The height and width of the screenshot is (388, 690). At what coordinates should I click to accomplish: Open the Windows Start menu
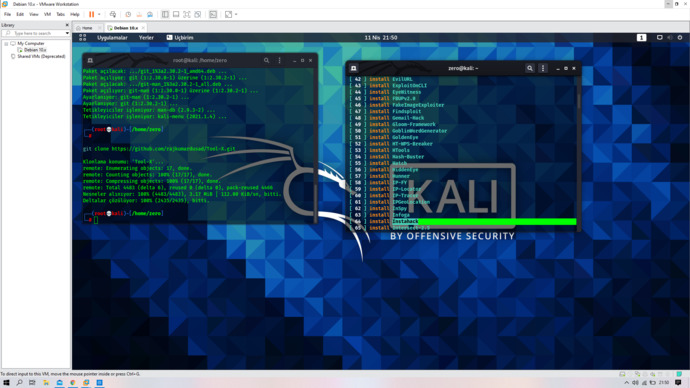(6, 383)
